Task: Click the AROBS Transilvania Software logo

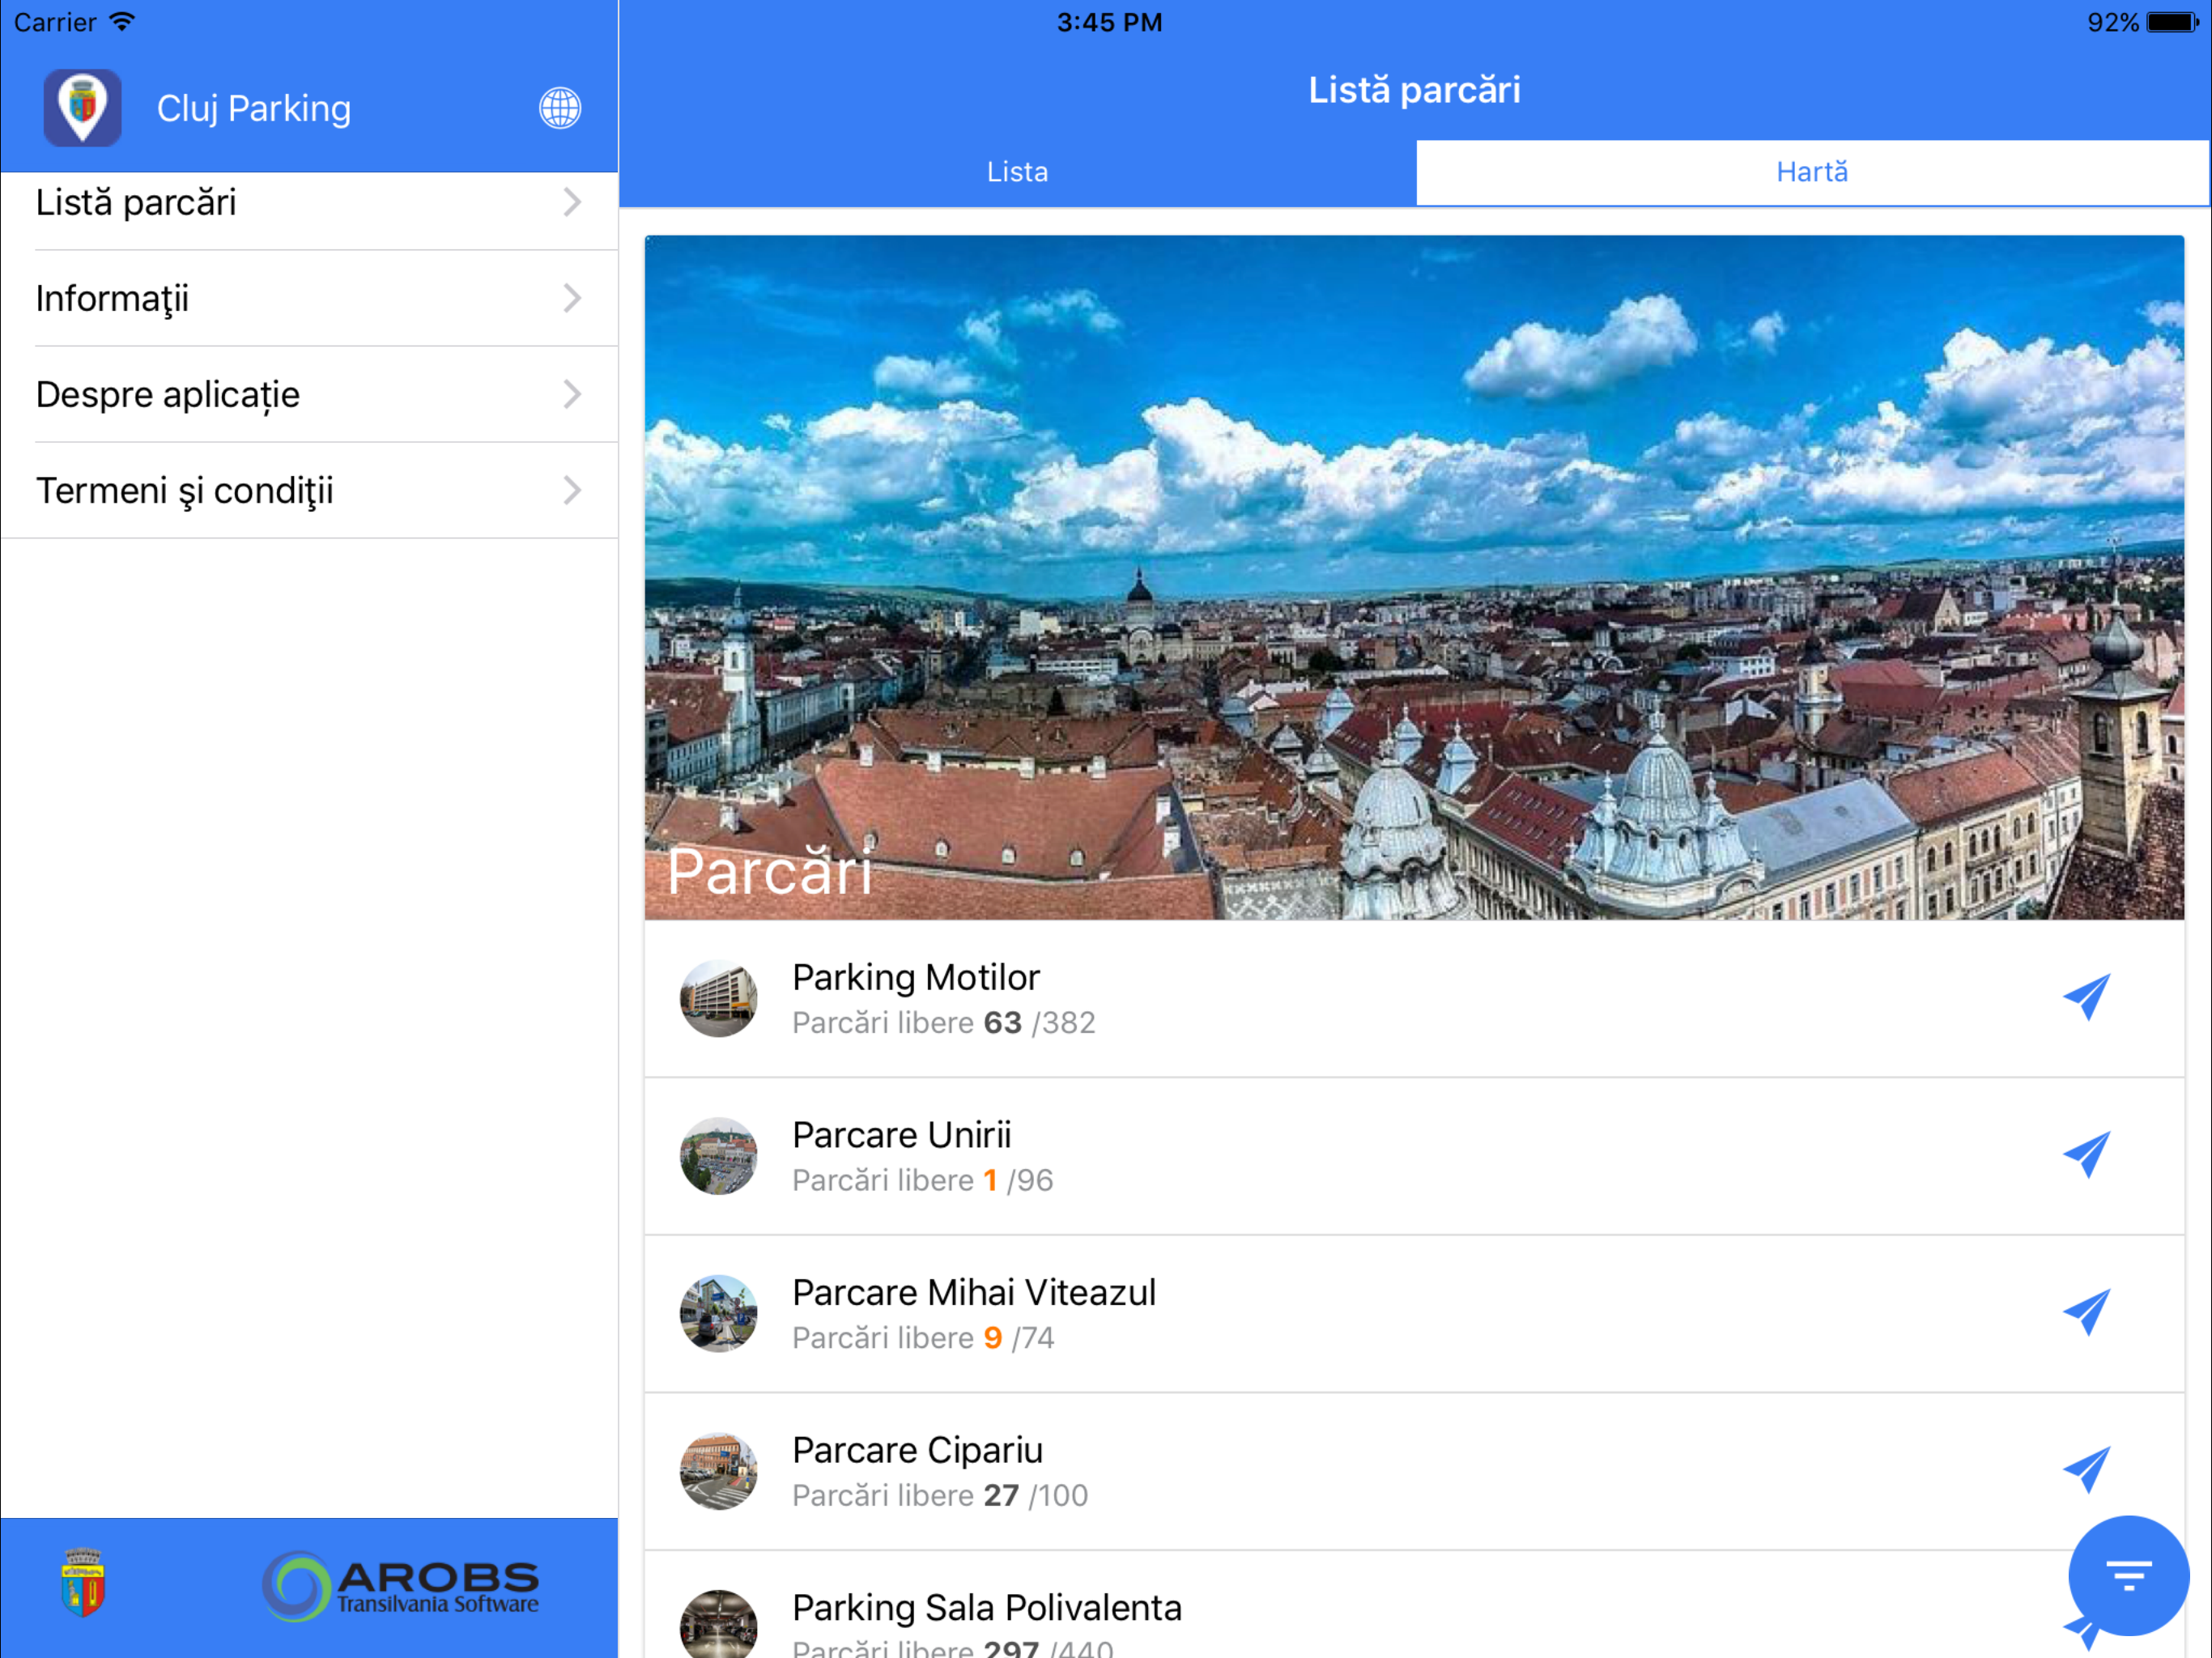Action: (x=400, y=1586)
